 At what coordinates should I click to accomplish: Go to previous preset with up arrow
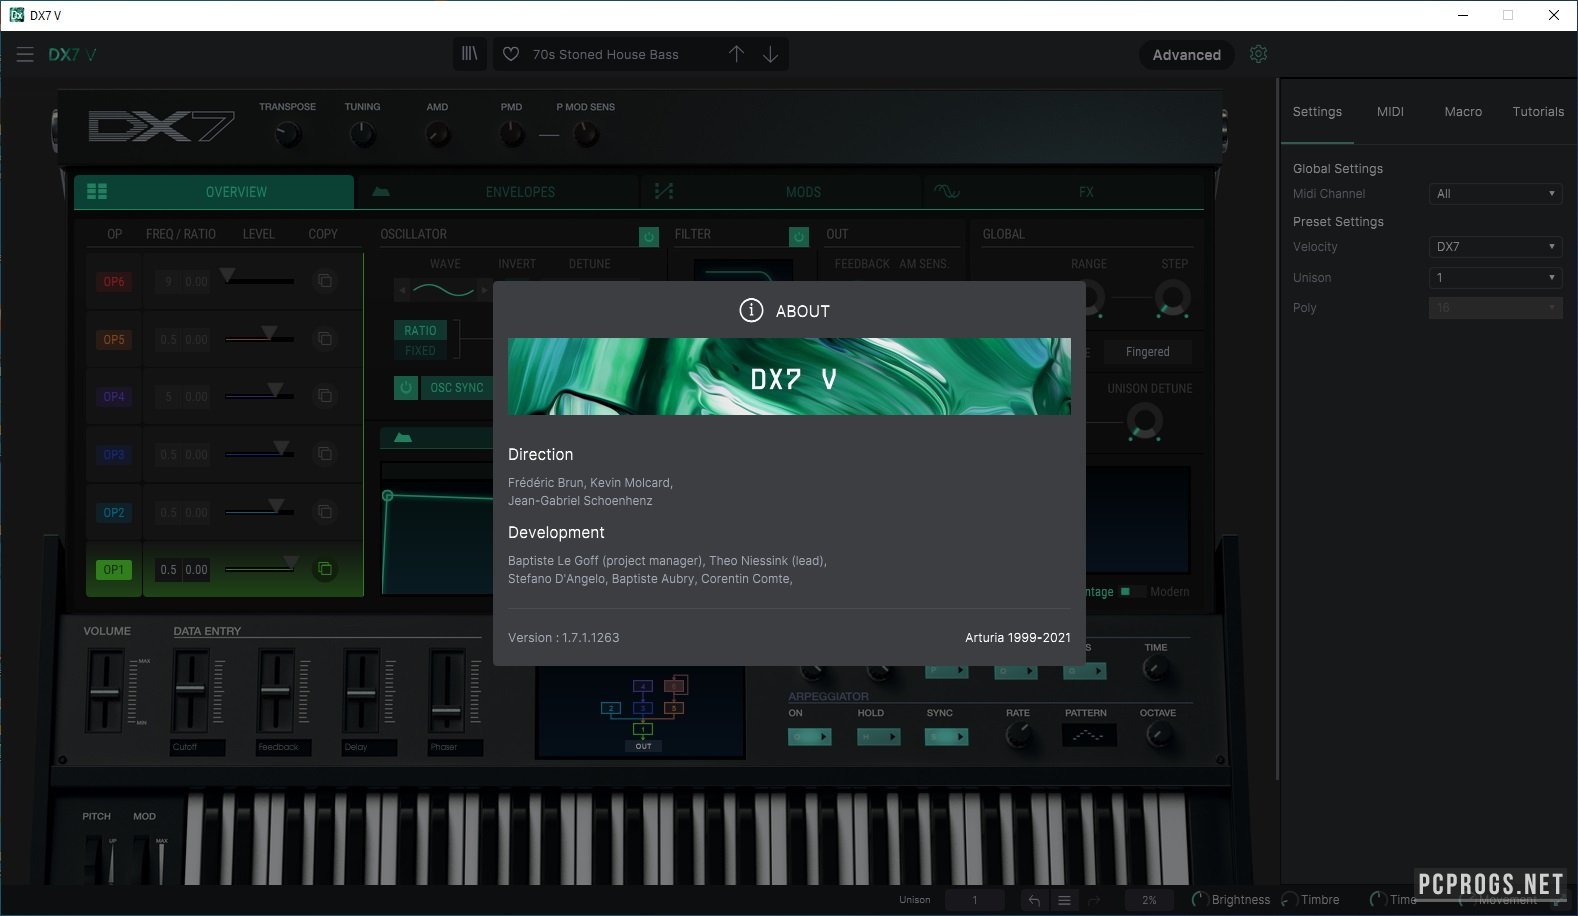736,54
